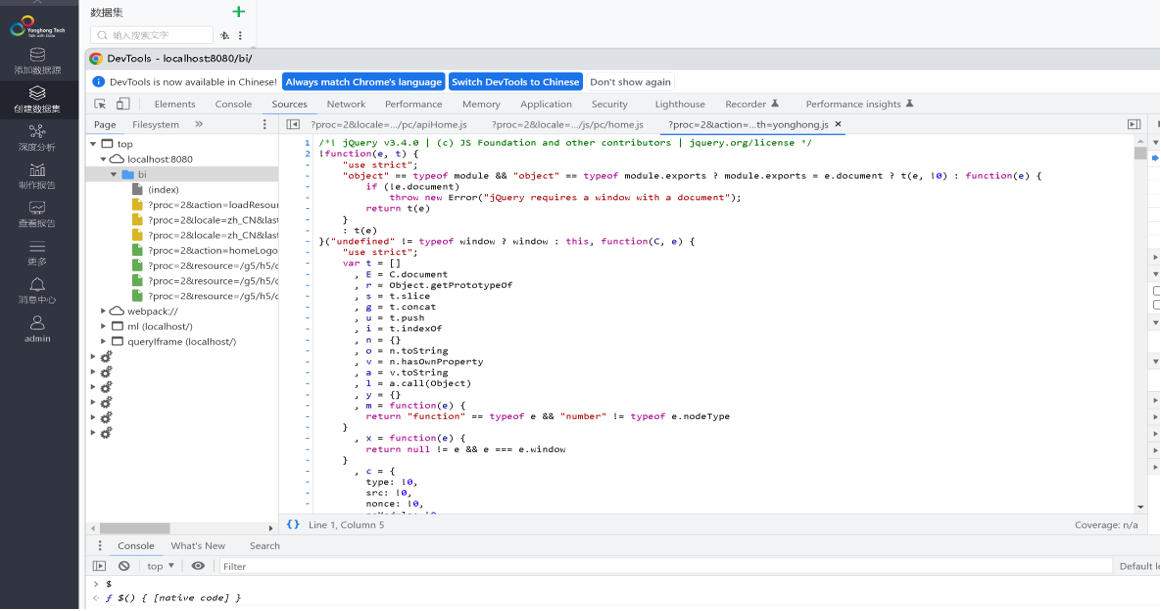The height and width of the screenshot is (611, 1161).
Task: Open the 消息中心 notification bell icon
Action: click(37, 288)
